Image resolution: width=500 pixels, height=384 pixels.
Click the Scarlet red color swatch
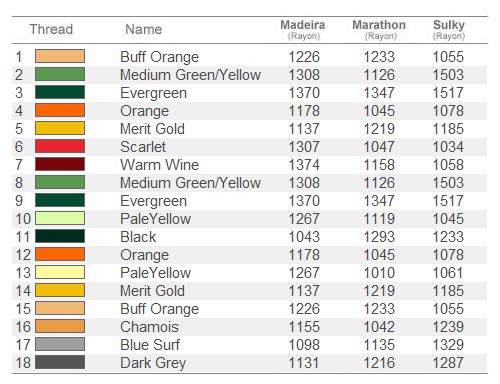[x=60, y=146]
